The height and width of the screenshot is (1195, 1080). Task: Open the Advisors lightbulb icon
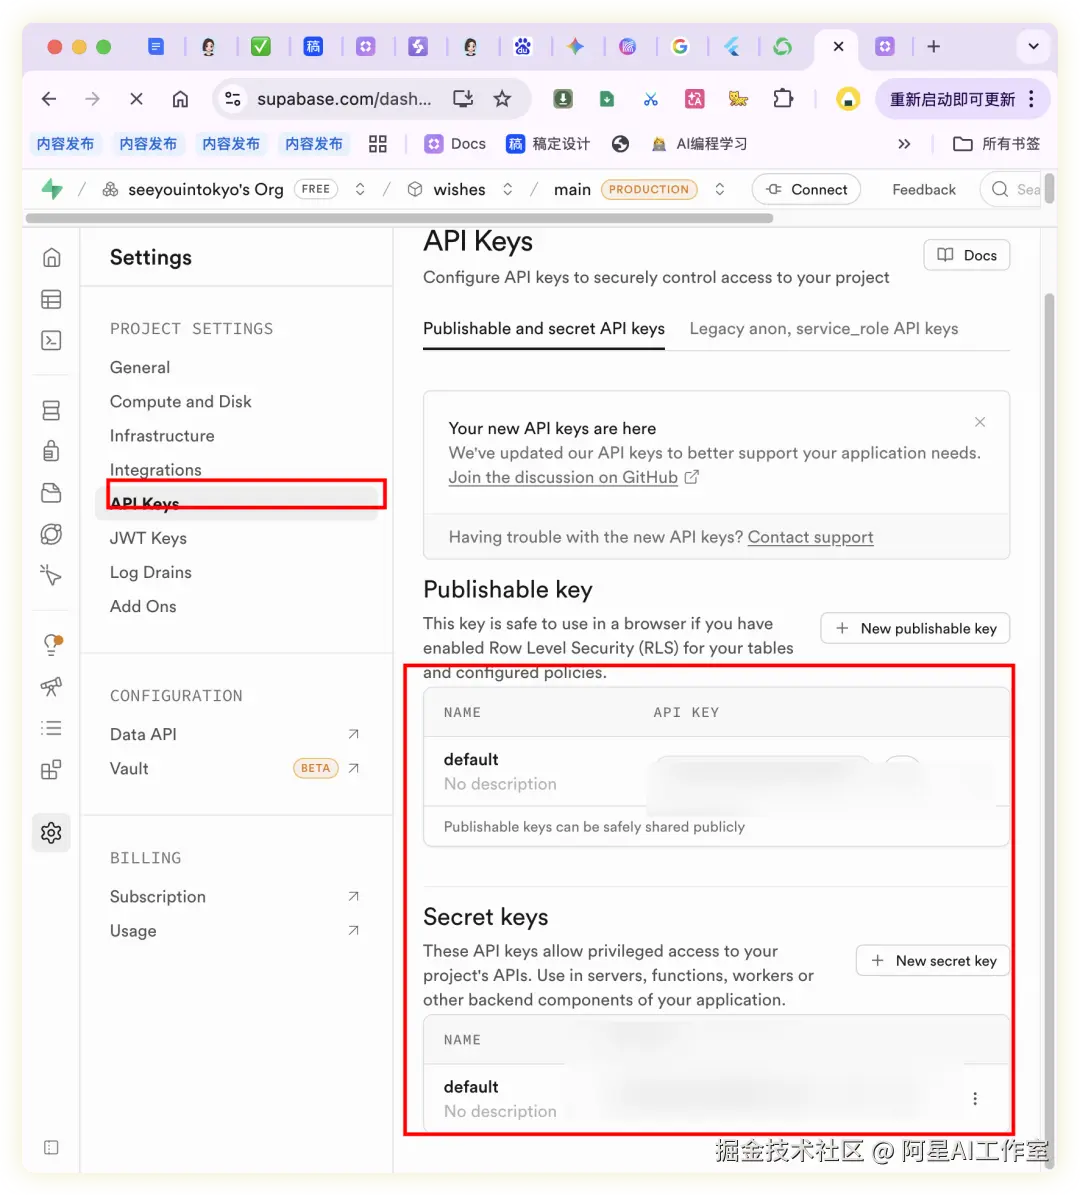[51, 646]
